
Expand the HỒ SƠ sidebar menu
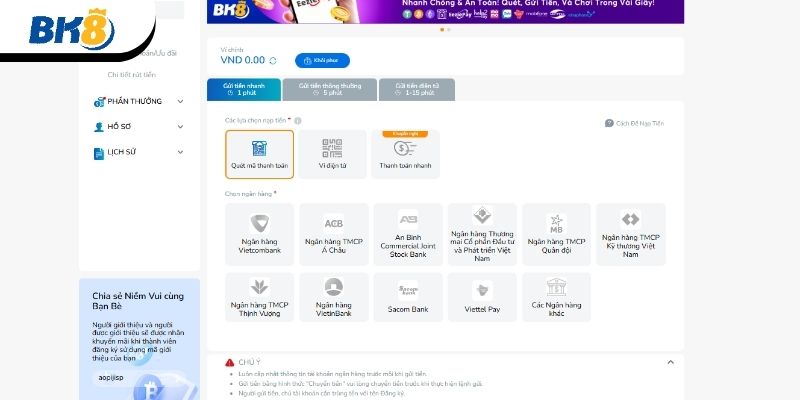pos(138,127)
